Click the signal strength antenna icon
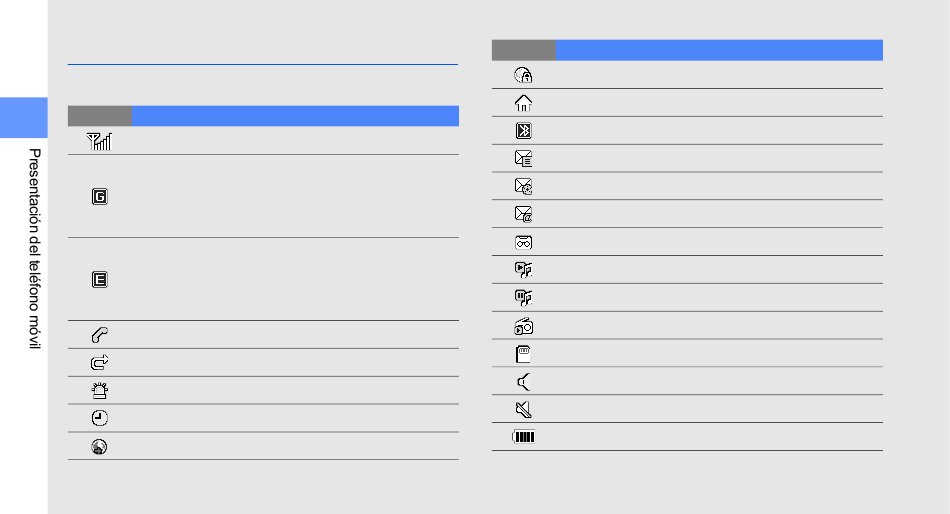 point(99,141)
